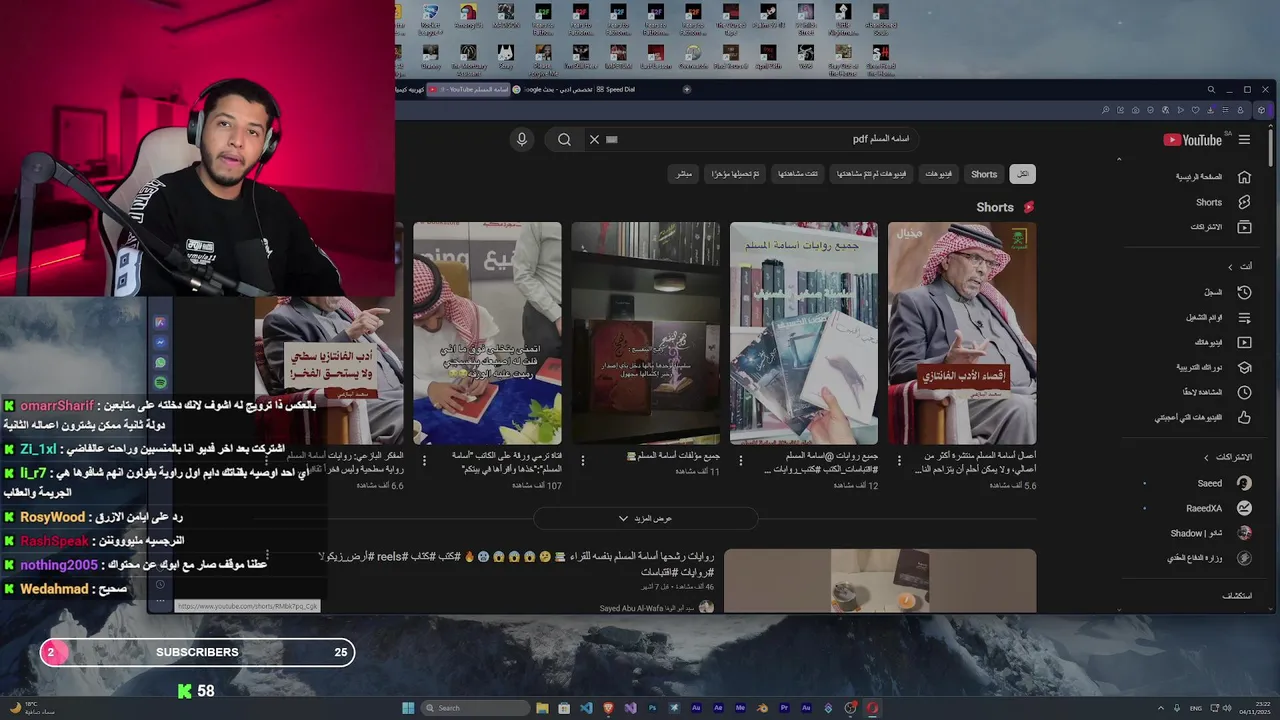The height and width of the screenshot is (720, 1280).
Task: Open Home icon in YouTube sidebar
Action: tap(1244, 177)
